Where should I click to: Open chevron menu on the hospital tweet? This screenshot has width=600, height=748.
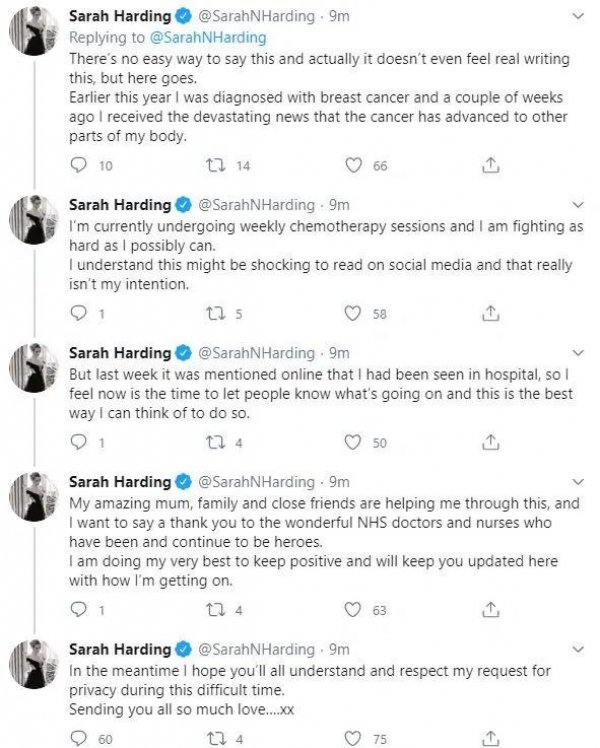tap(577, 353)
